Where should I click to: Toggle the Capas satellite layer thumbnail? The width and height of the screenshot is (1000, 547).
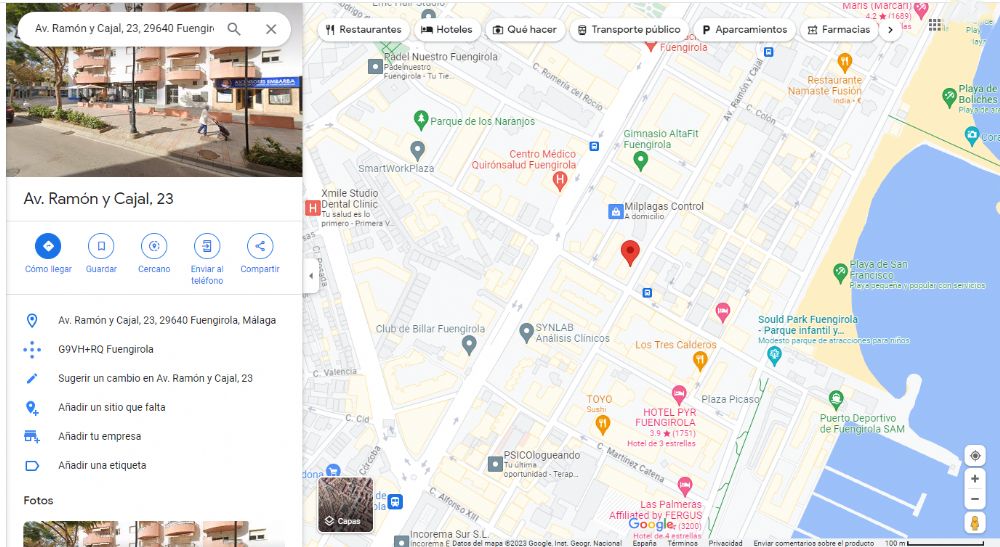pyautogui.click(x=346, y=505)
